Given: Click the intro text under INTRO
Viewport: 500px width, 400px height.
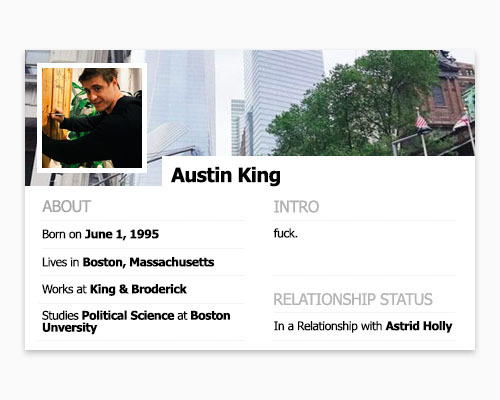Looking at the screenshot, I should tap(286, 233).
